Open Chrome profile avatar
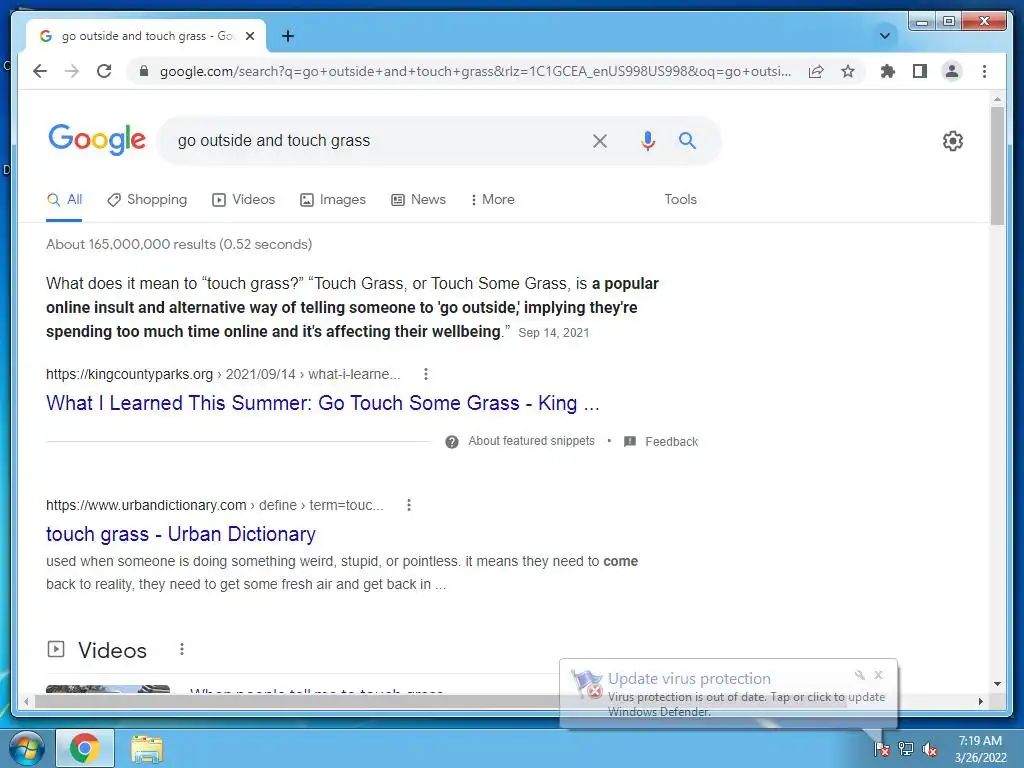Viewport: 1024px width, 768px height. [x=952, y=71]
